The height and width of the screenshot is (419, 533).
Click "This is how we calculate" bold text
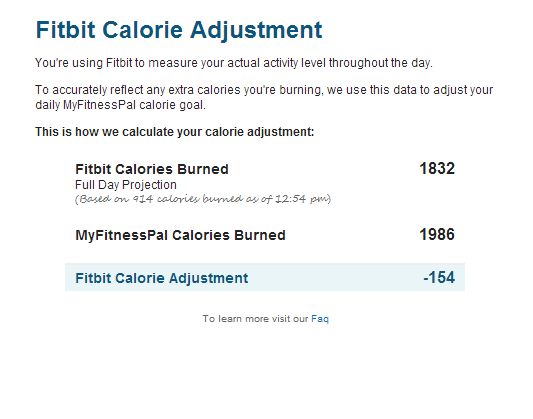point(175,132)
